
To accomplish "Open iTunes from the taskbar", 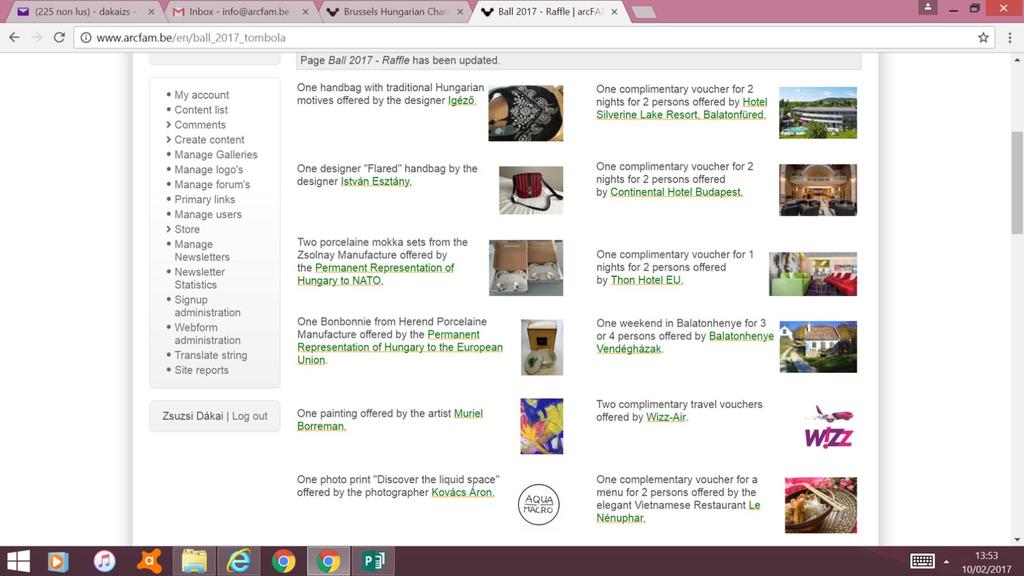I will click(104, 561).
